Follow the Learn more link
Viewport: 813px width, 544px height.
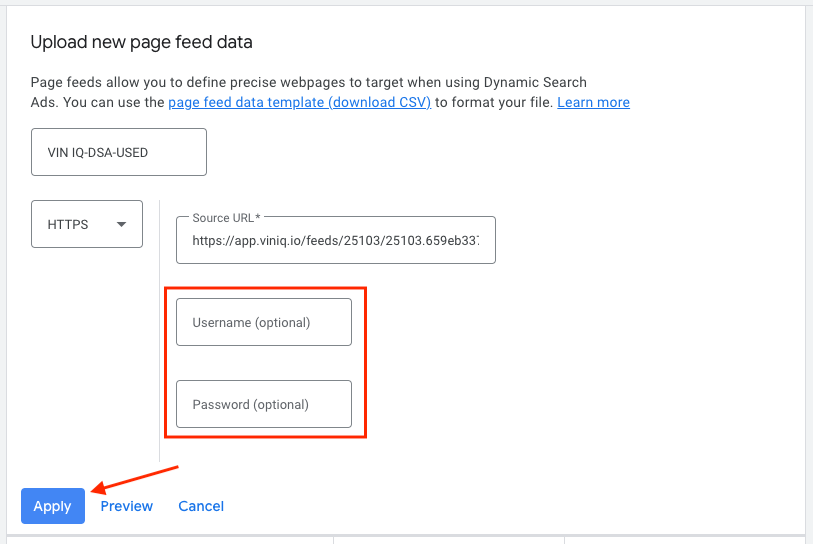[593, 102]
